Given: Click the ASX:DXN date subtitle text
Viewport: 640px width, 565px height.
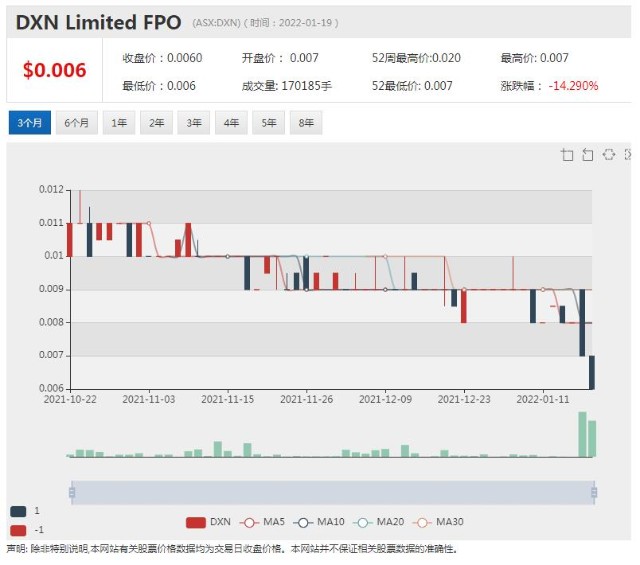Looking at the screenshot, I should click(x=265, y=23).
